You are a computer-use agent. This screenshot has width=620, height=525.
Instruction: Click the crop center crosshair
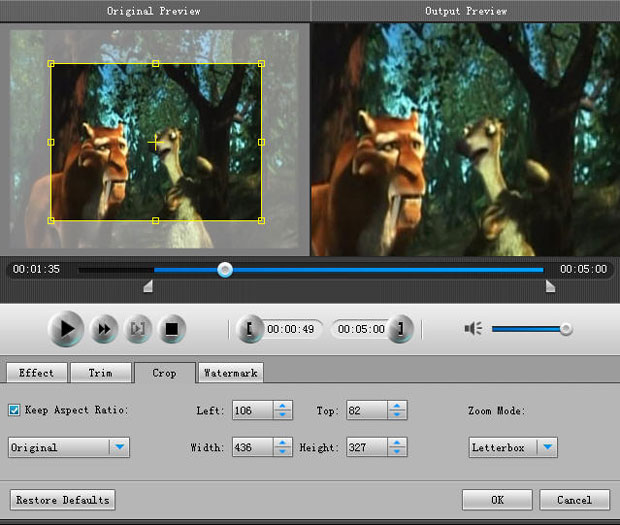tap(155, 142)
